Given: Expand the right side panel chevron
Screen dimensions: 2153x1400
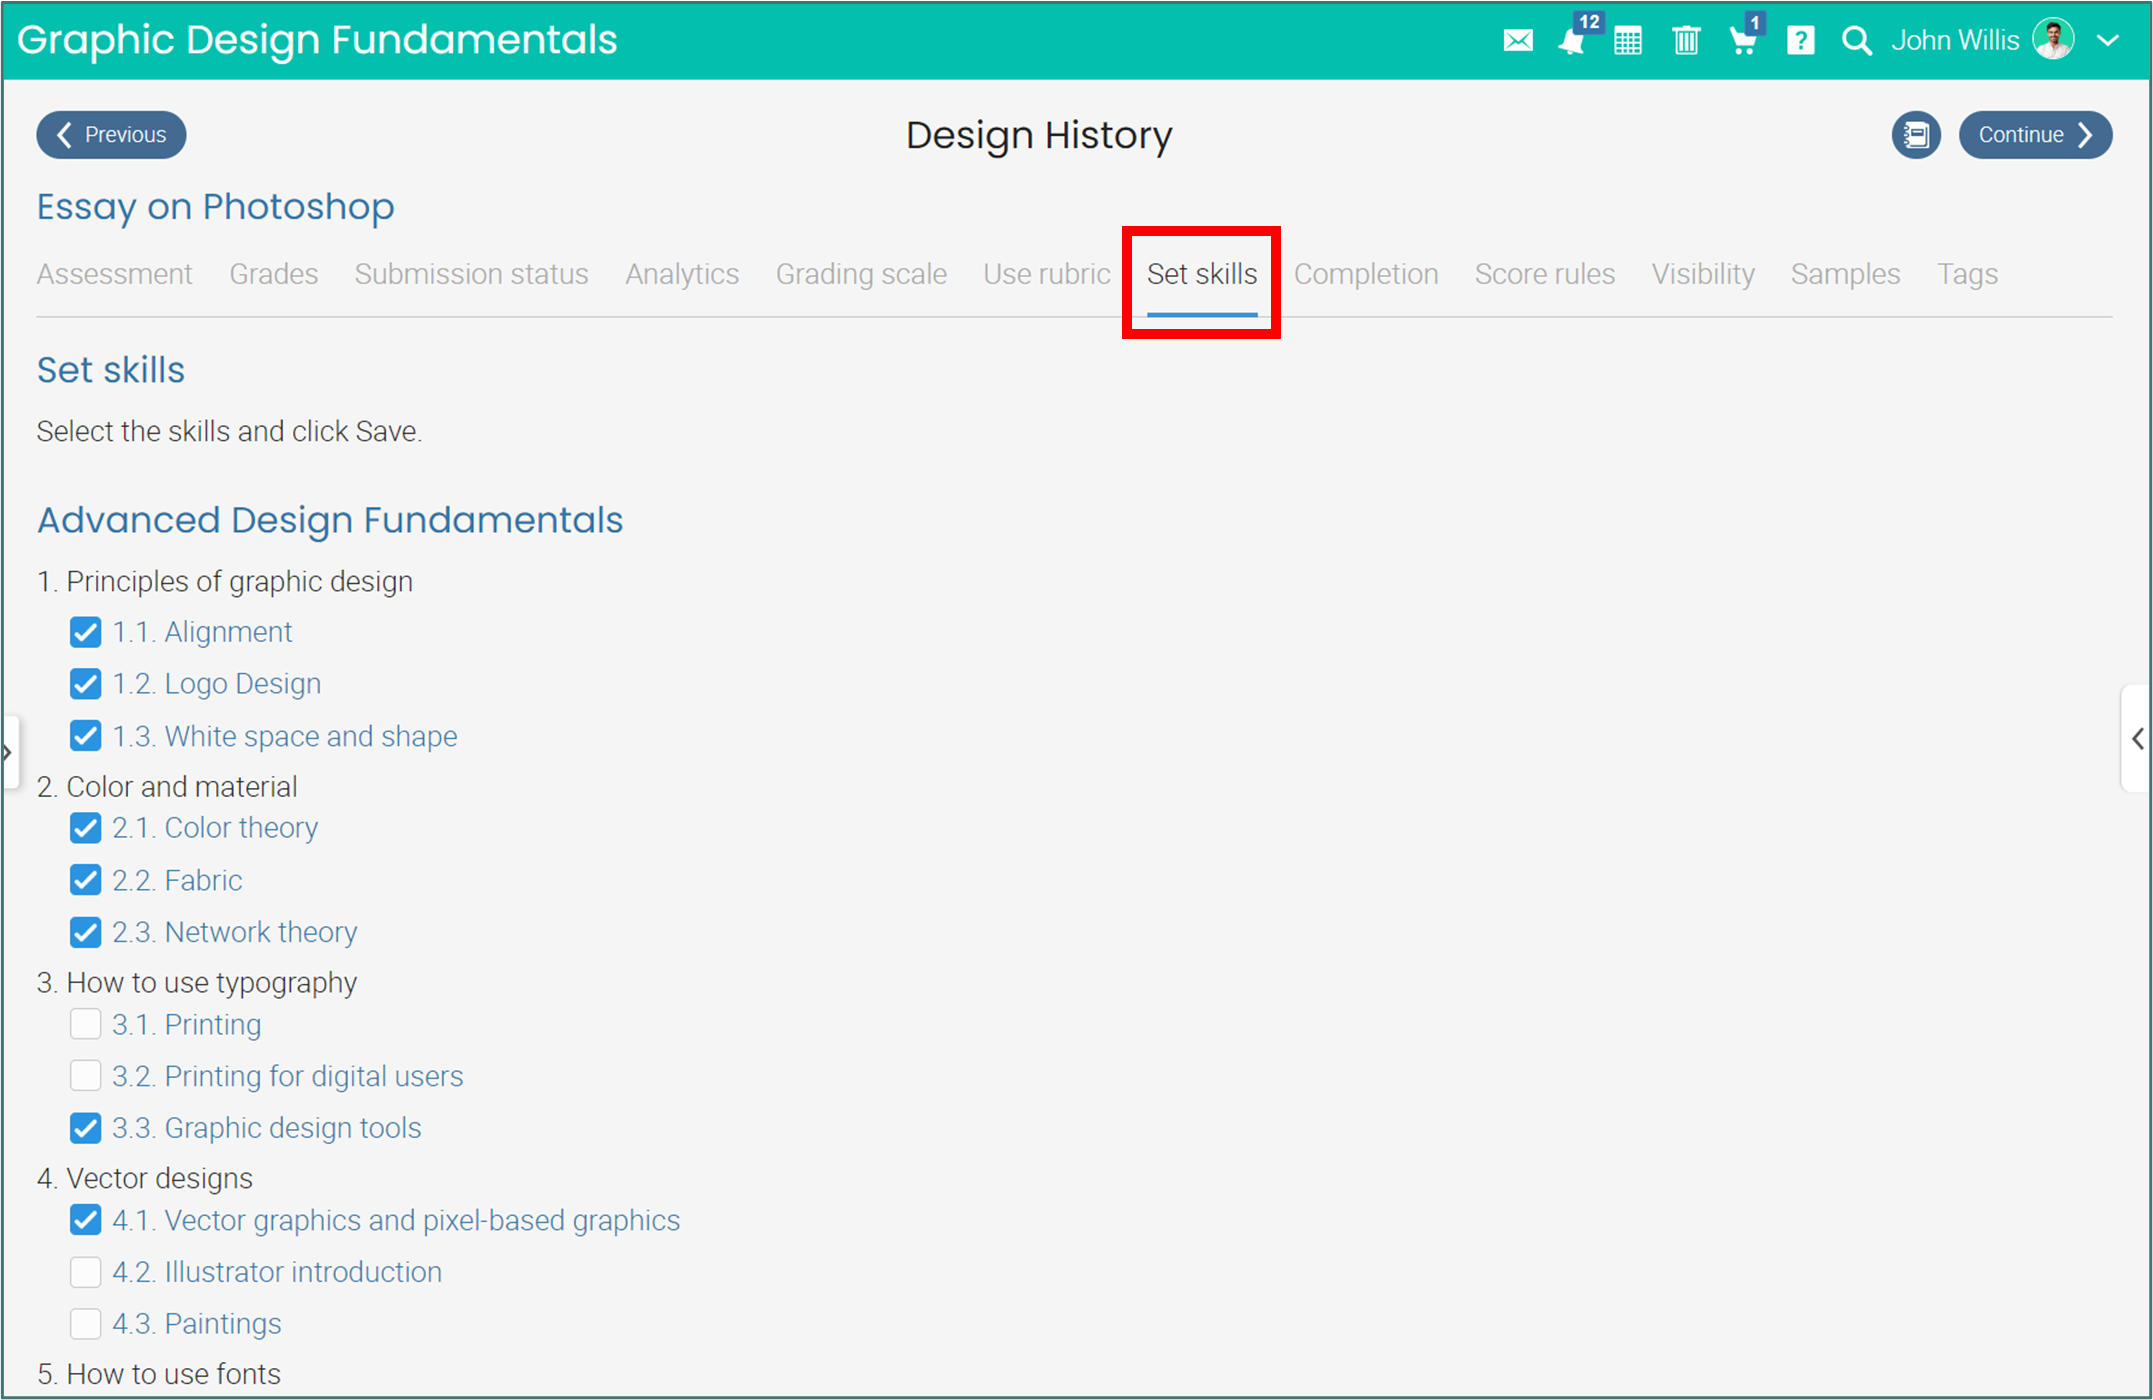Looking at the screenshot, I should (2137, 739).
